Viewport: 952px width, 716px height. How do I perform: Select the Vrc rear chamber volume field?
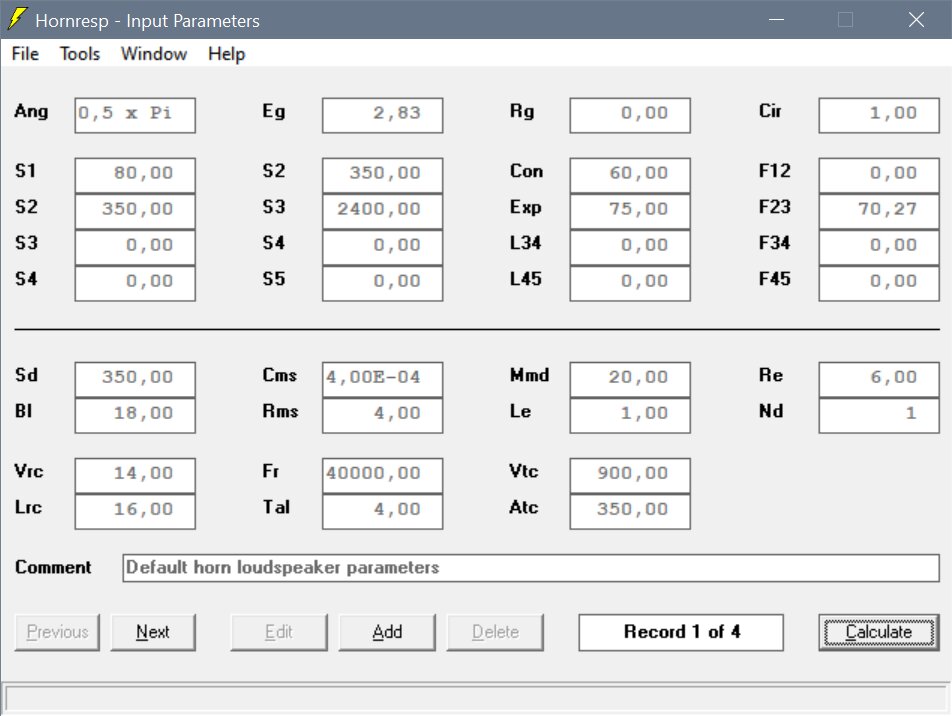tap(135, 474)
